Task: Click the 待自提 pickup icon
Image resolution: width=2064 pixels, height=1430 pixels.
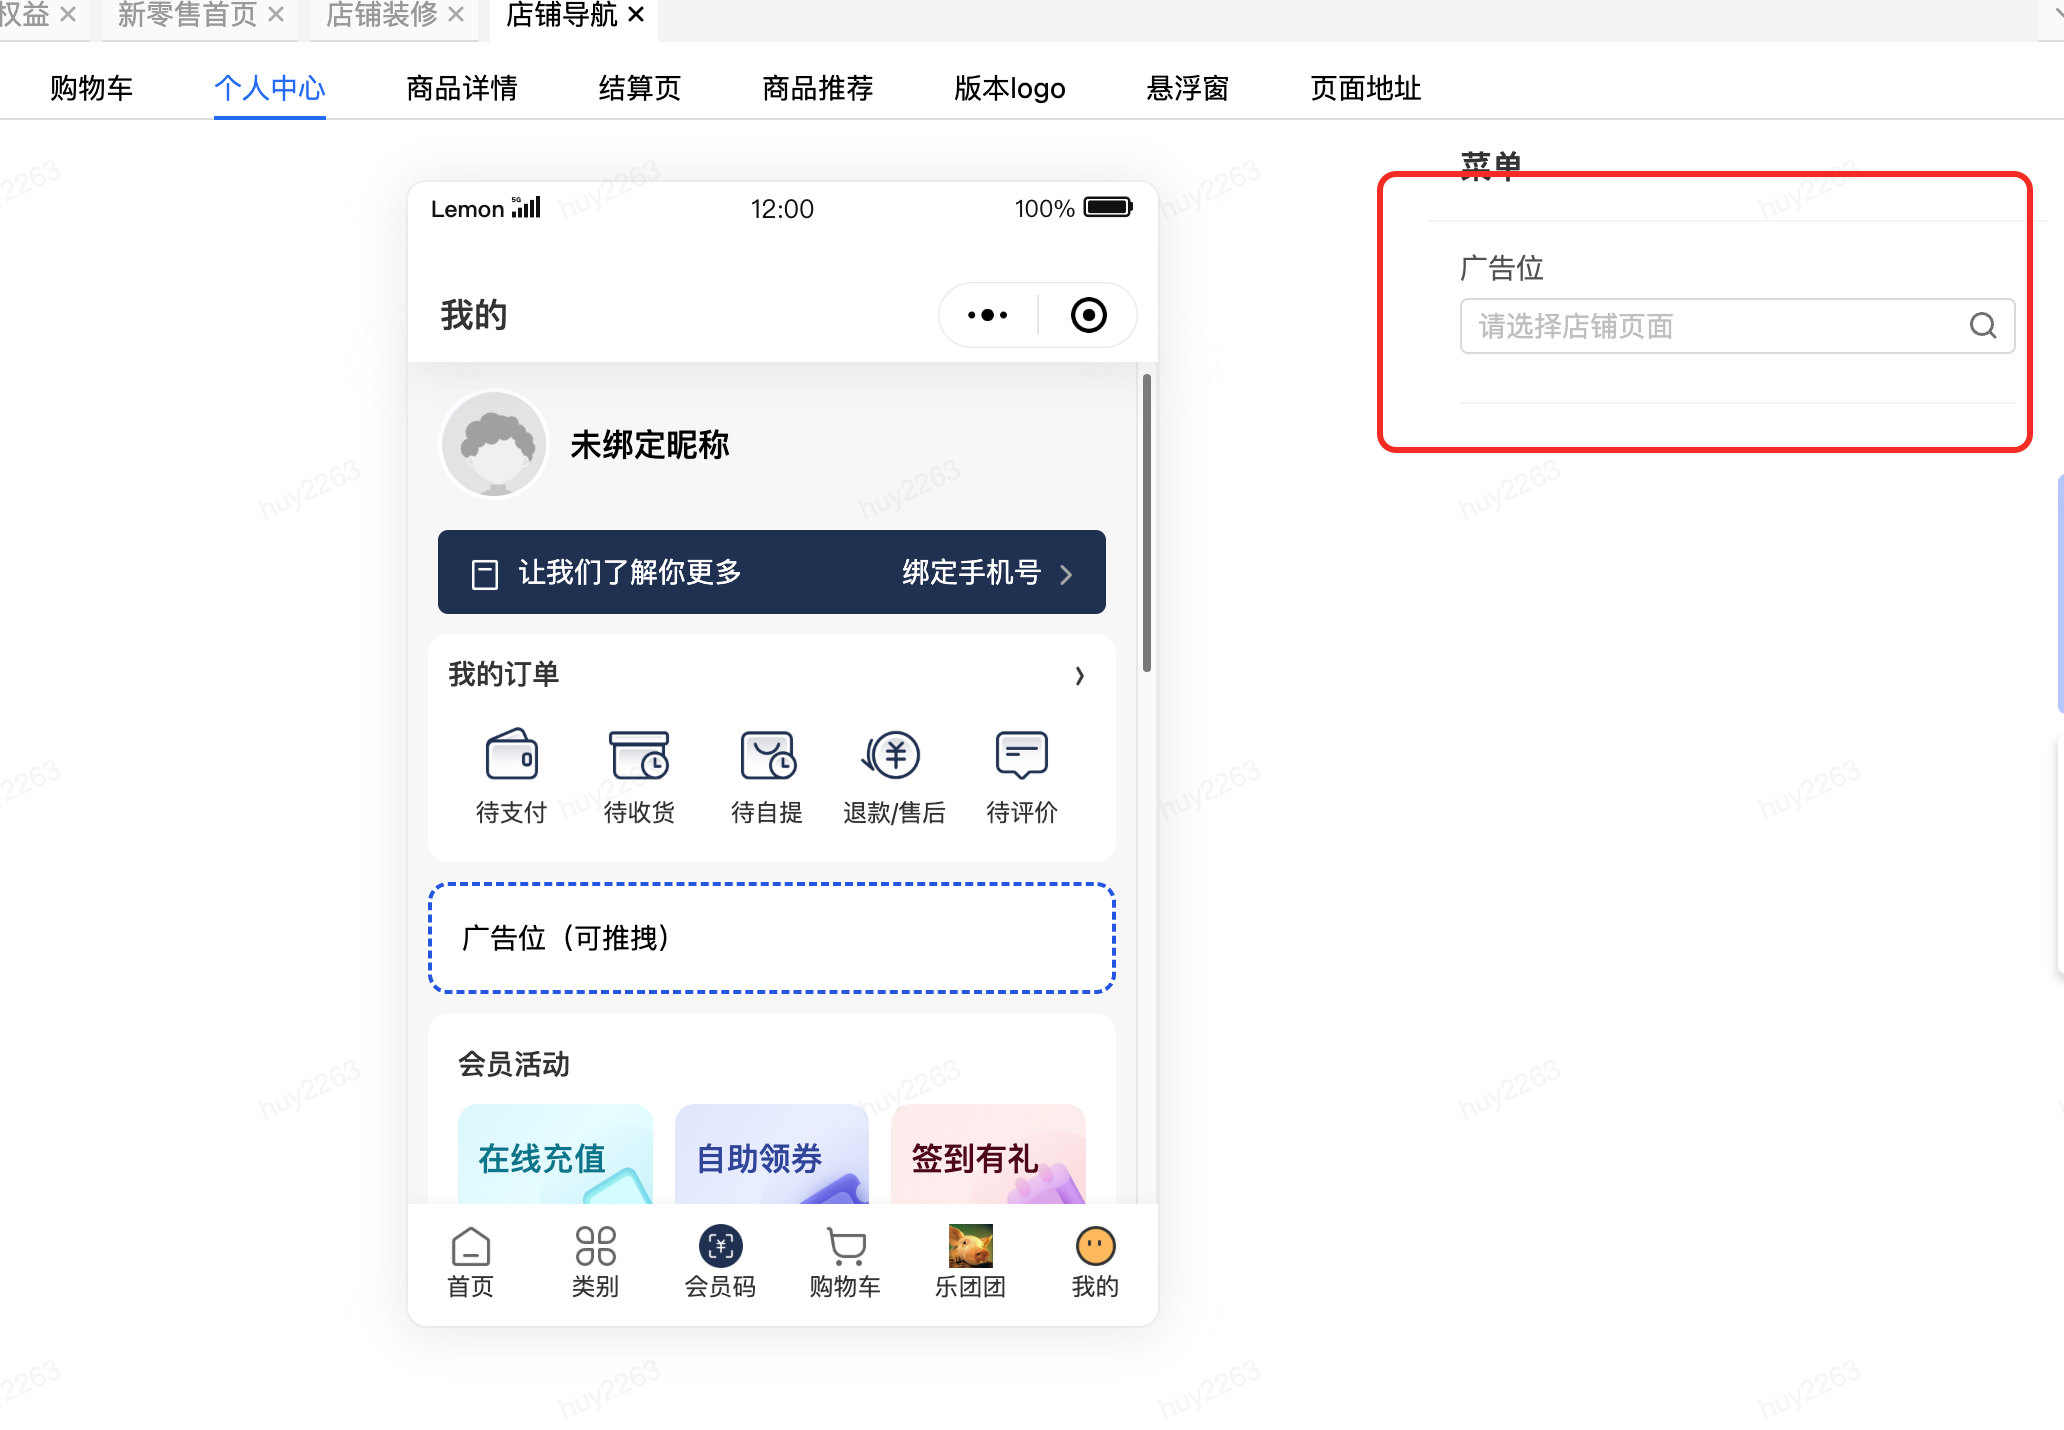Action: [x=767, y=755]
